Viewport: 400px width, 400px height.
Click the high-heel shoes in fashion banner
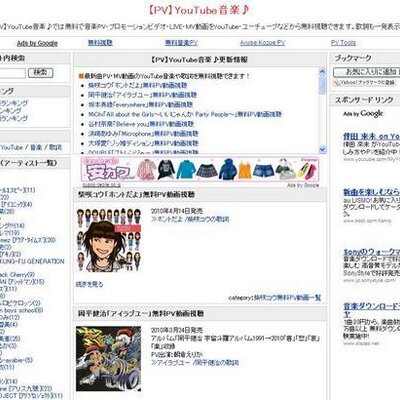click(x=307, y=171)
